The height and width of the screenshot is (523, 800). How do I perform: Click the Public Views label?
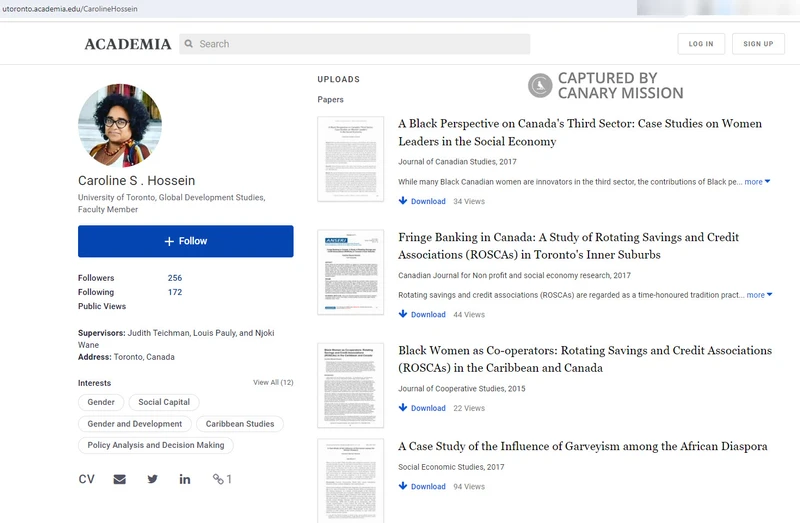tap(102, 307)
